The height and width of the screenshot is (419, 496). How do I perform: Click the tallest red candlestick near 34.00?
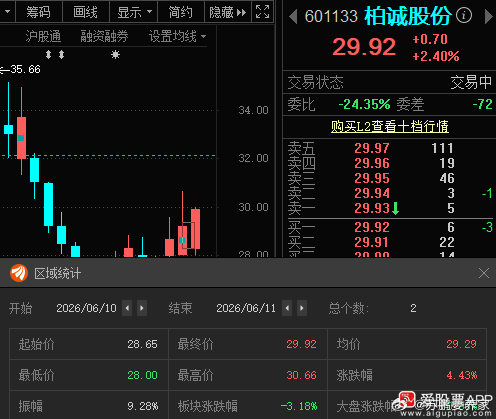21,137
